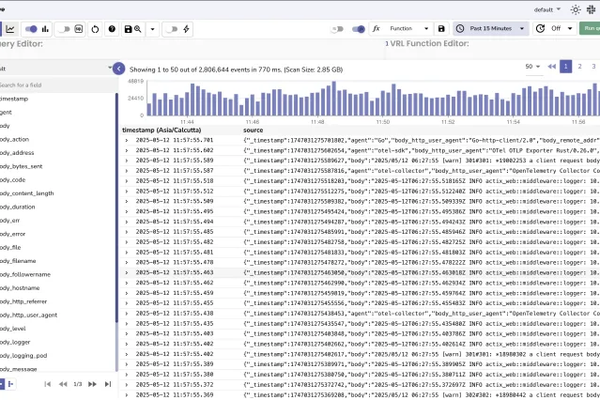Select the body_http_user_agent field
The height and width of the screenshot is (400, 600).
29,315
